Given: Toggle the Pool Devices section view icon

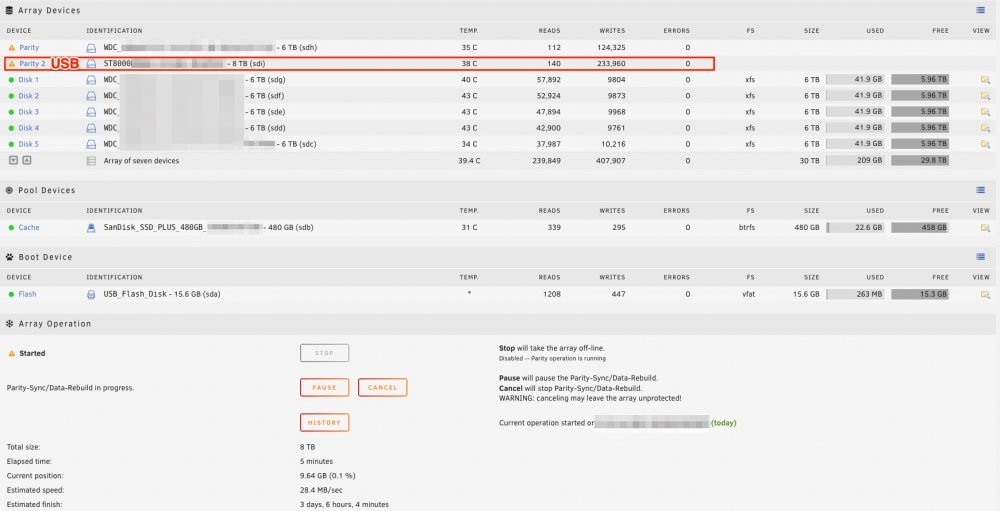Looking at the screenshot, I should [x=980, y=190].
